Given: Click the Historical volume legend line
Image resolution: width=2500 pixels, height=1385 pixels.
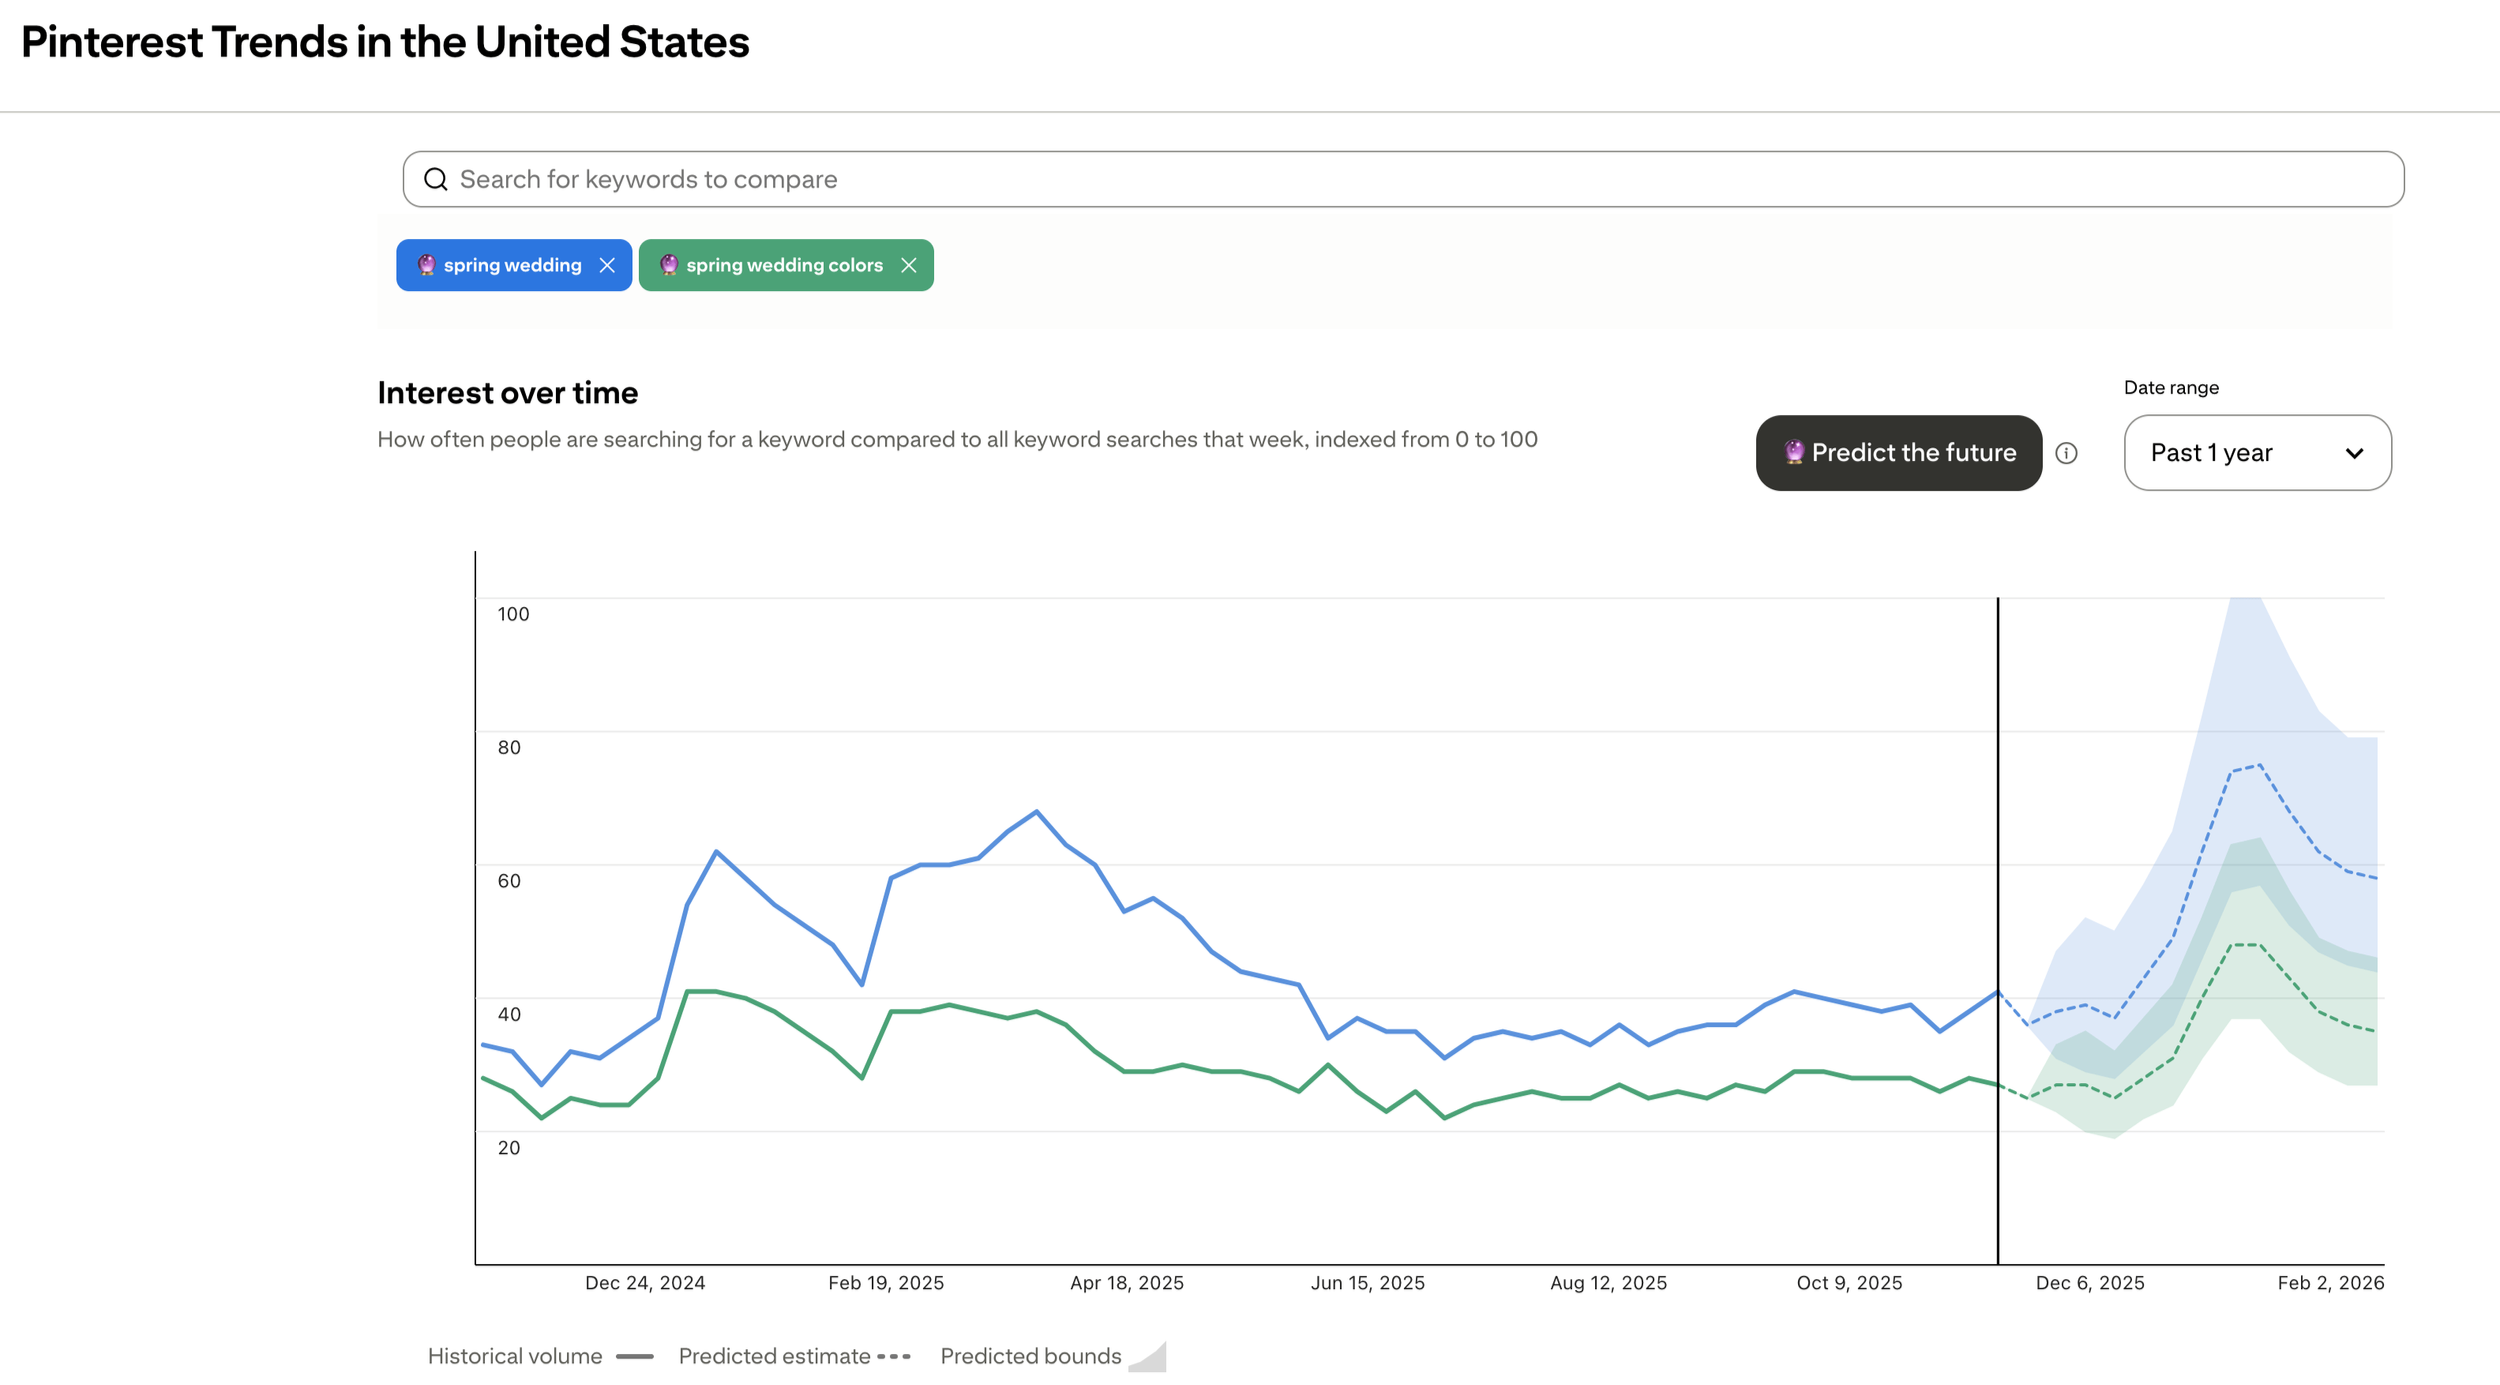Looking at the screenshot, I should (634, 1356).
